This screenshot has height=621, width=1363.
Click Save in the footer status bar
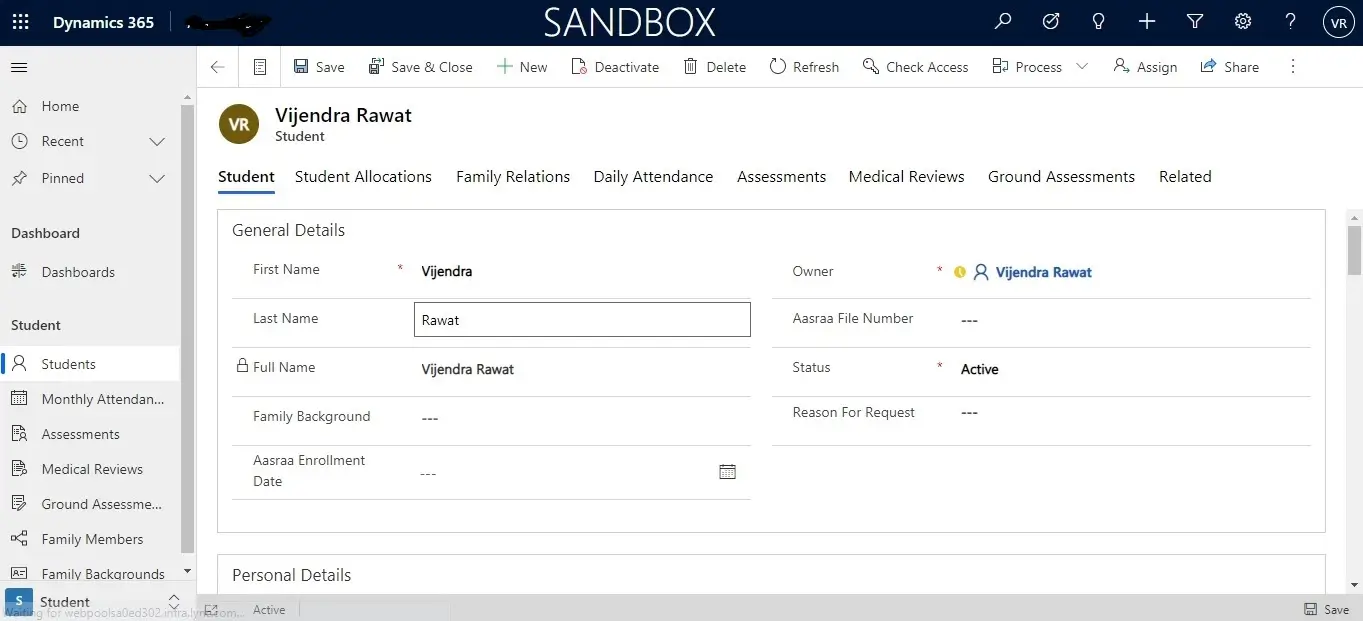click(x=1327, y=609)
